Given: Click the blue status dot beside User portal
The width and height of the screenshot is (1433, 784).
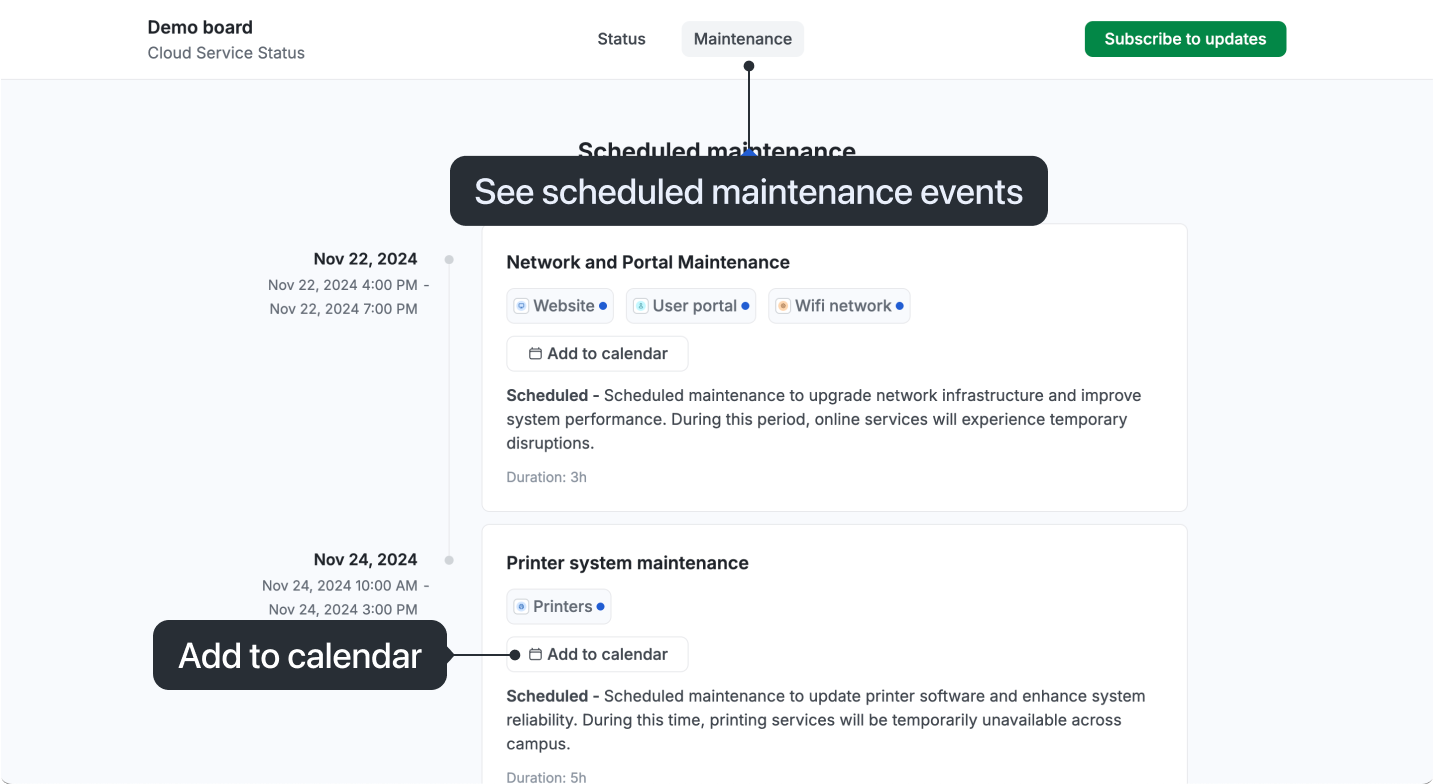Looking at the screenshot, I should click(745, 306).
